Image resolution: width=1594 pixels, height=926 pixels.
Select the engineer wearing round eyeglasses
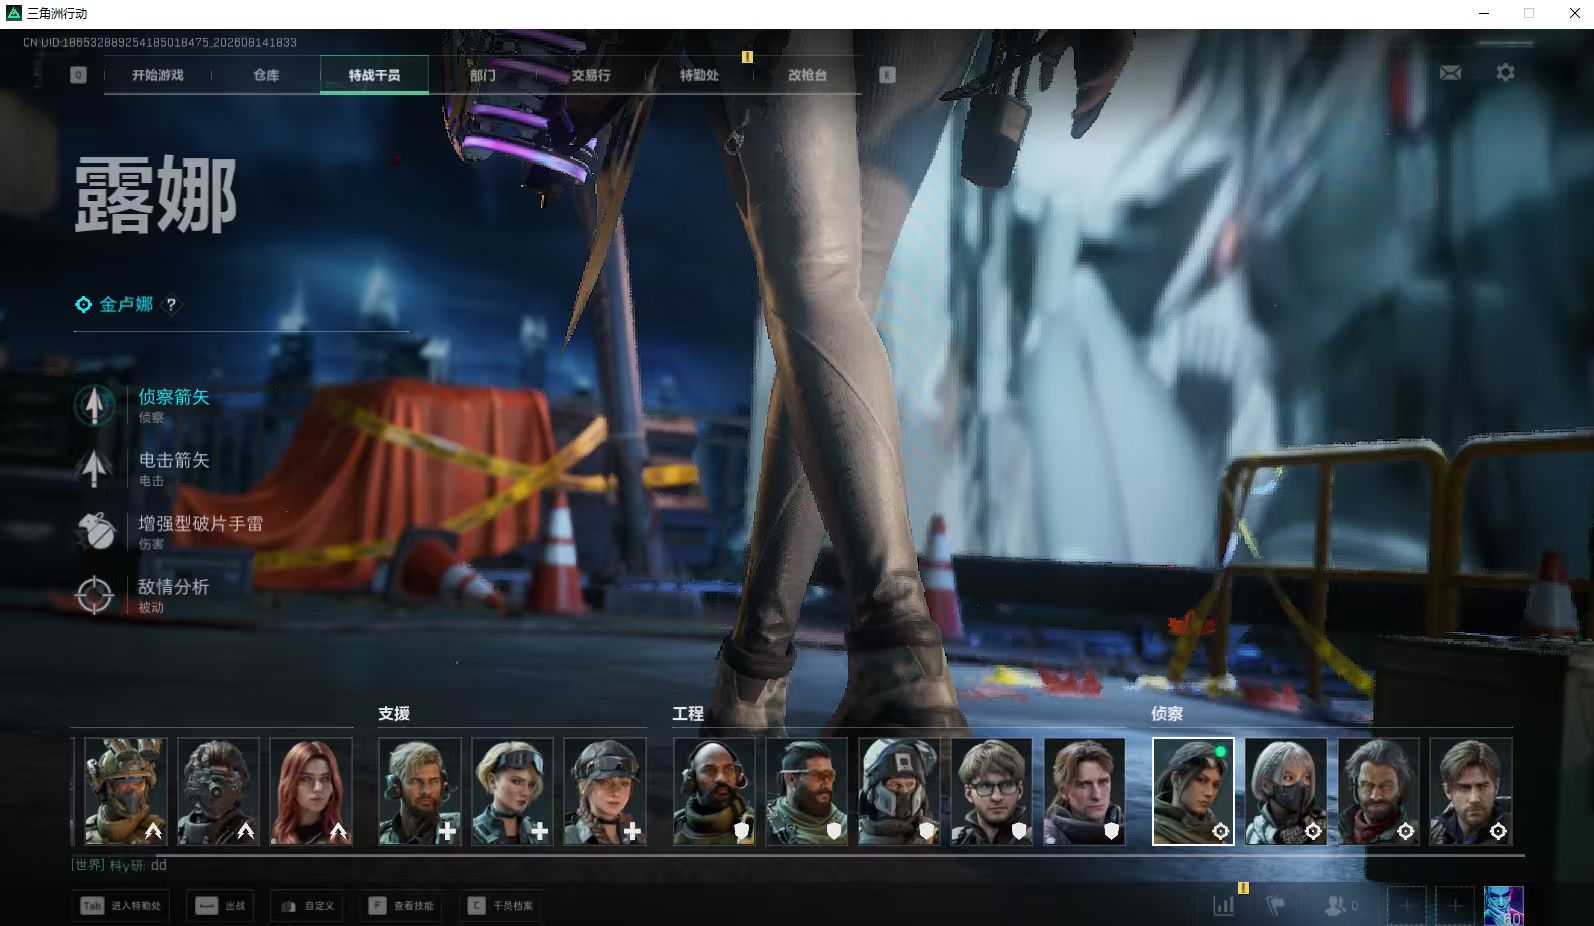991,792
